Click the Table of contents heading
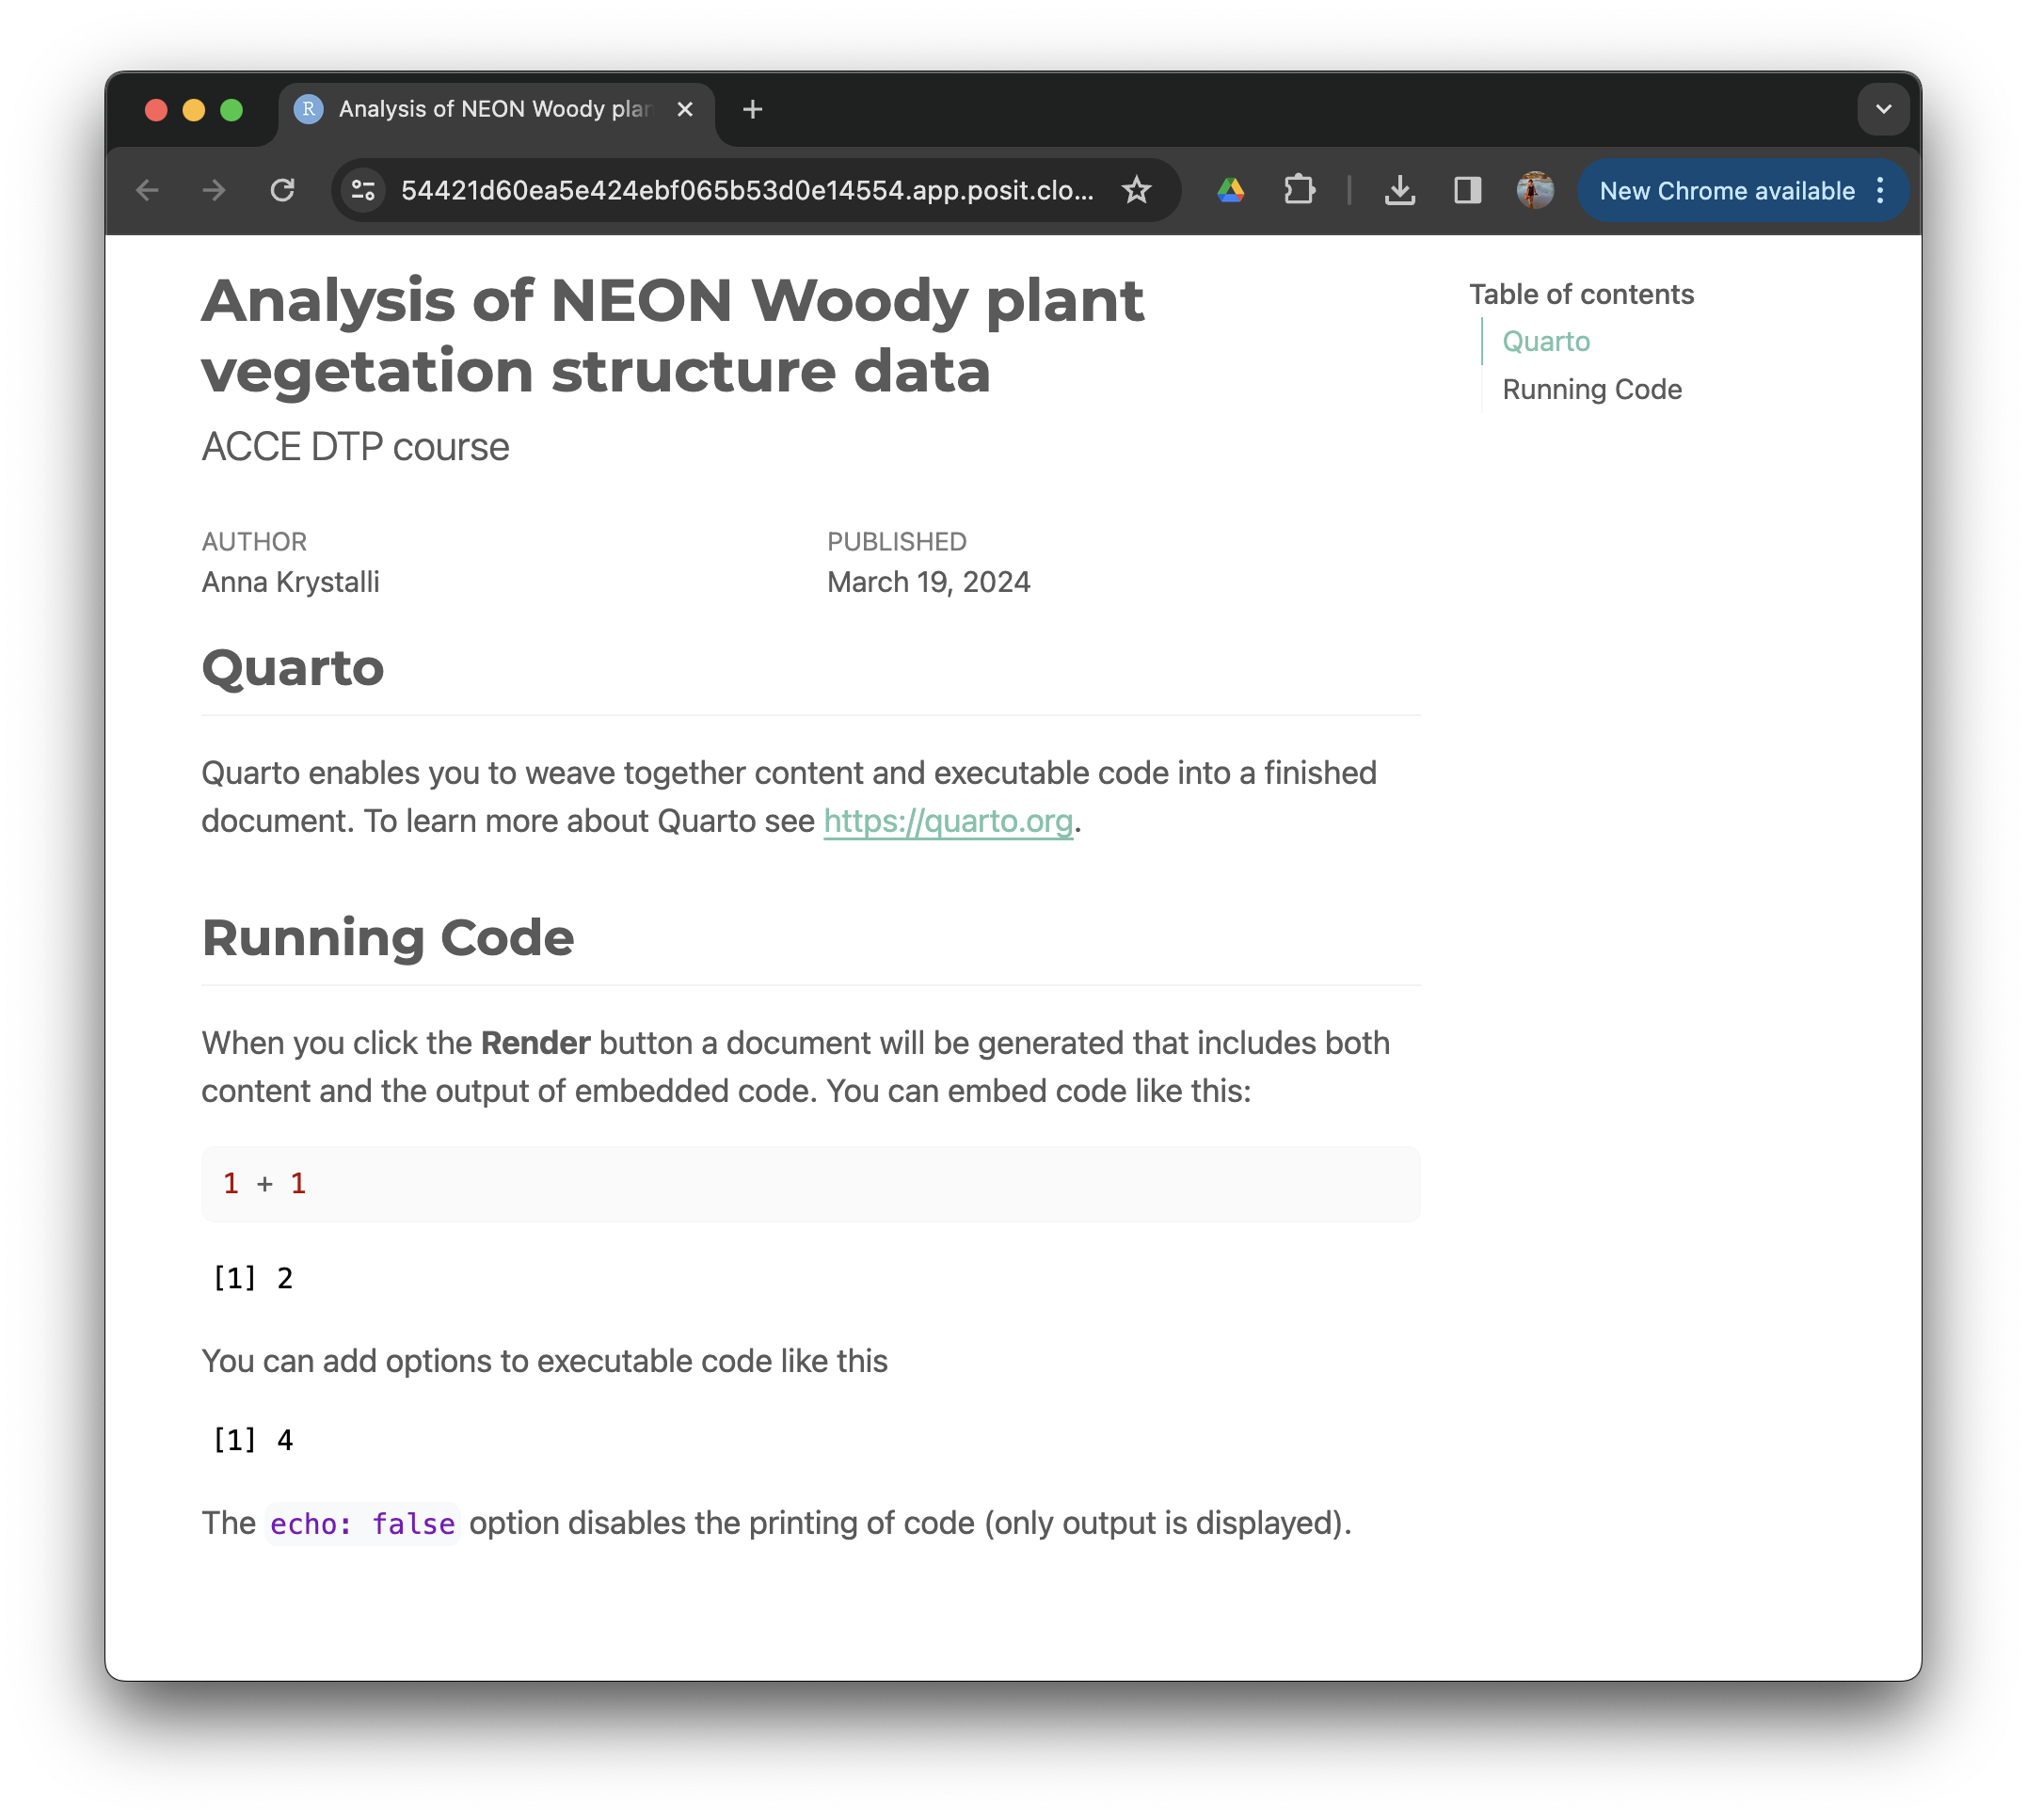 pos(1581,294)
